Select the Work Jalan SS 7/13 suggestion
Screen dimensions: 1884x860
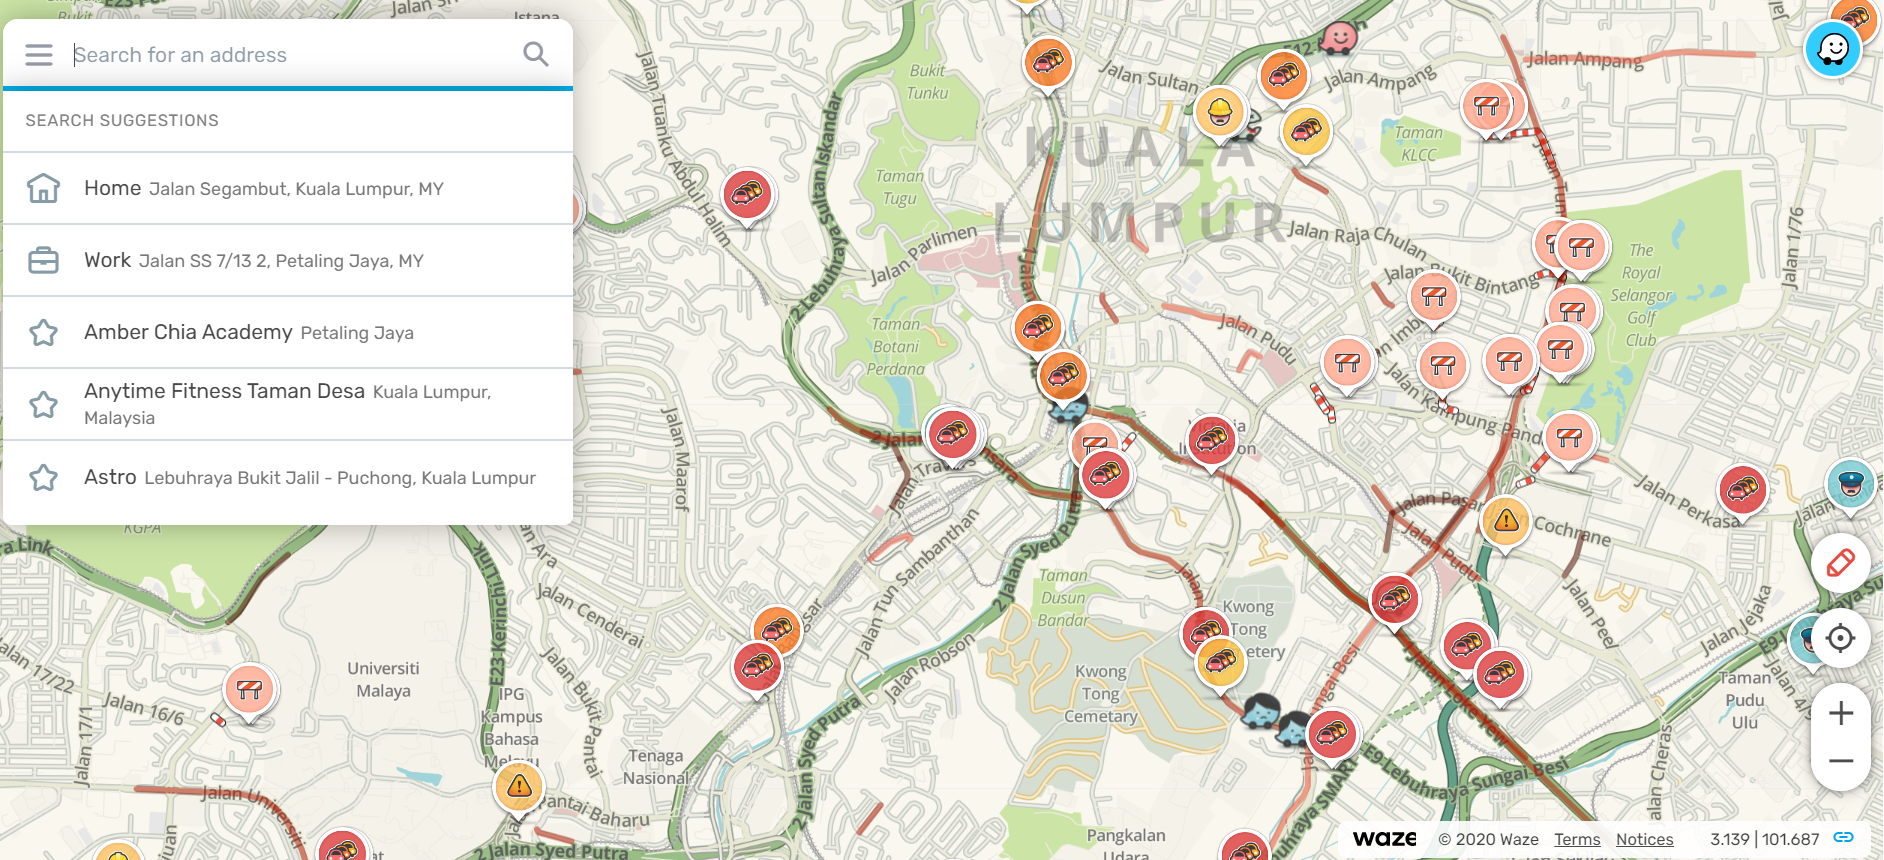point(288,260)
